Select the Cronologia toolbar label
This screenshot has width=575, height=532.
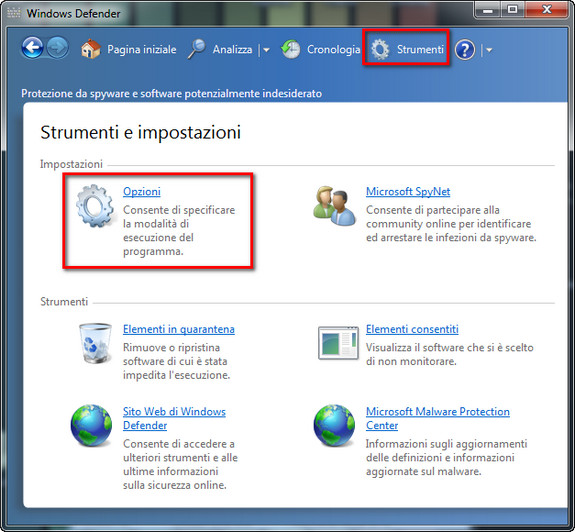333,49
